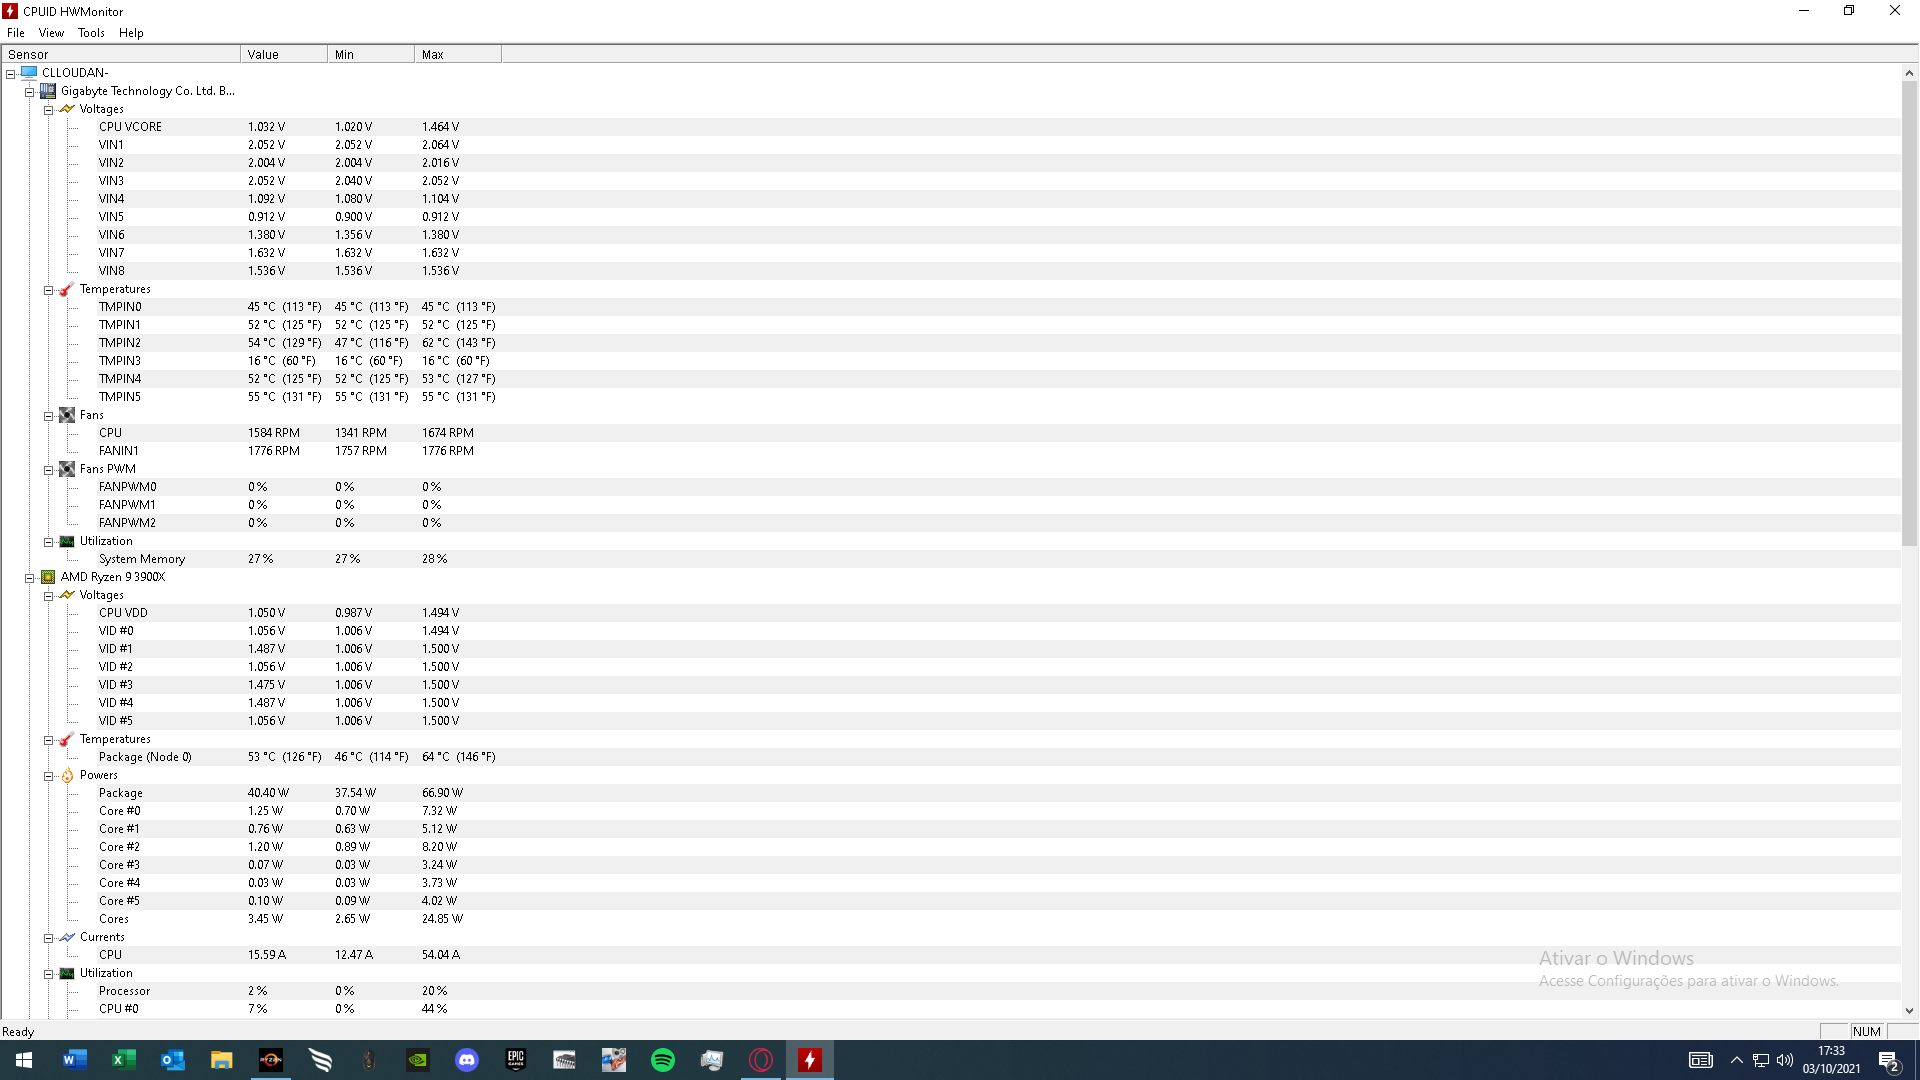Screen dimensions: 1920x1080
Task: Collapse the Ryzen Voltages group
Action: pos(48,596)
